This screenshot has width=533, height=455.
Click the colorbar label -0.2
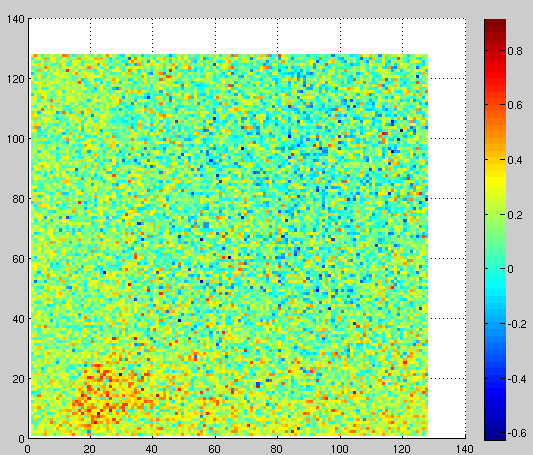point(517,324)
